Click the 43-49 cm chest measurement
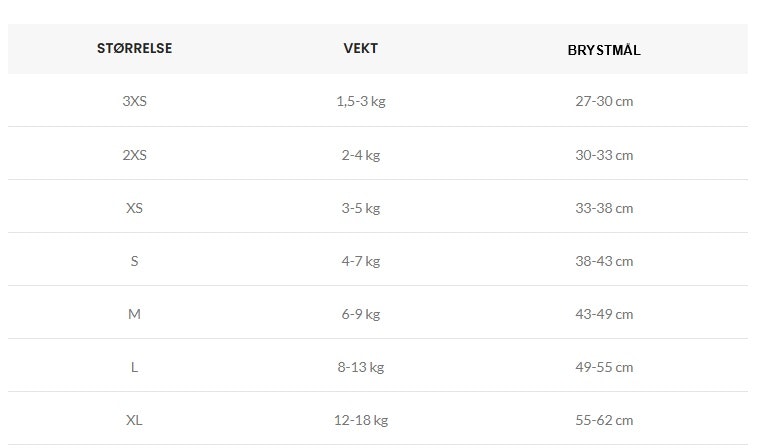Screen dimensions: 757x448 click(x=604, y=314)
